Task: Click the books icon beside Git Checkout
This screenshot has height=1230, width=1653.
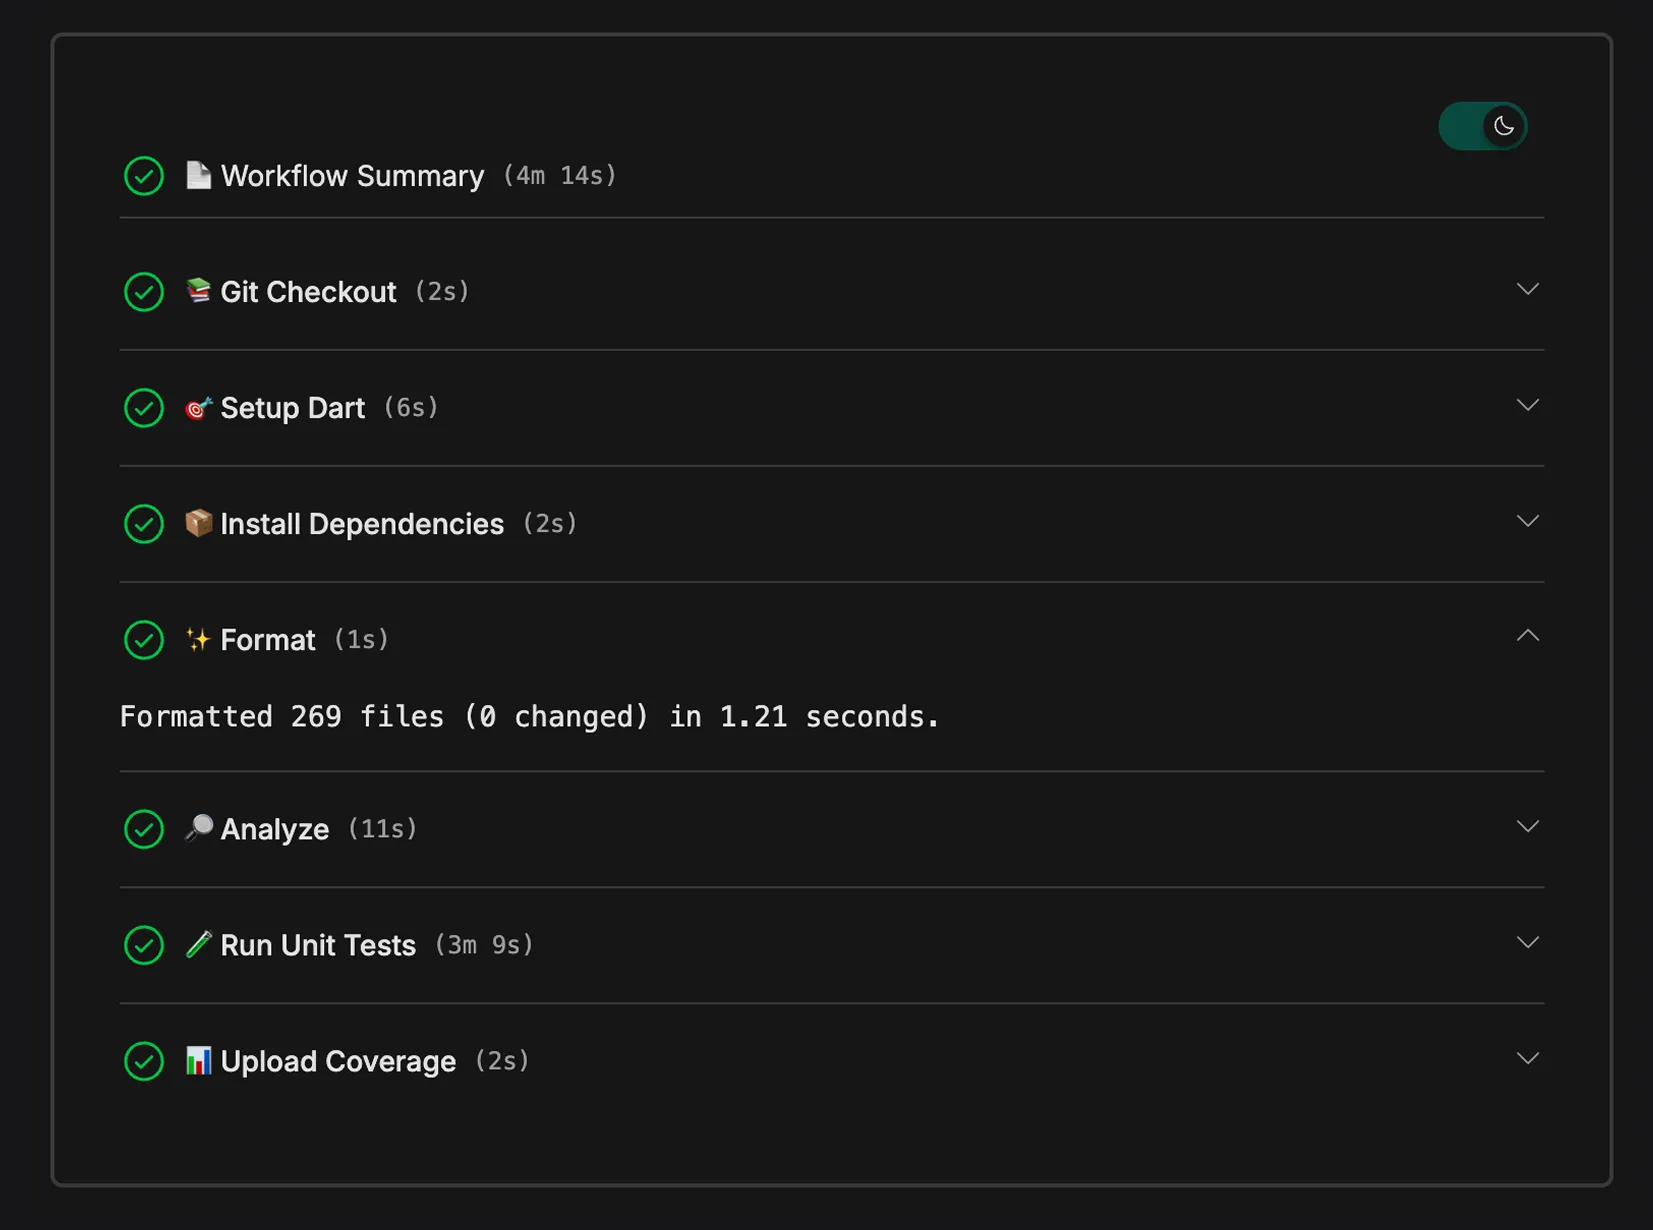Action: point(198,291)
